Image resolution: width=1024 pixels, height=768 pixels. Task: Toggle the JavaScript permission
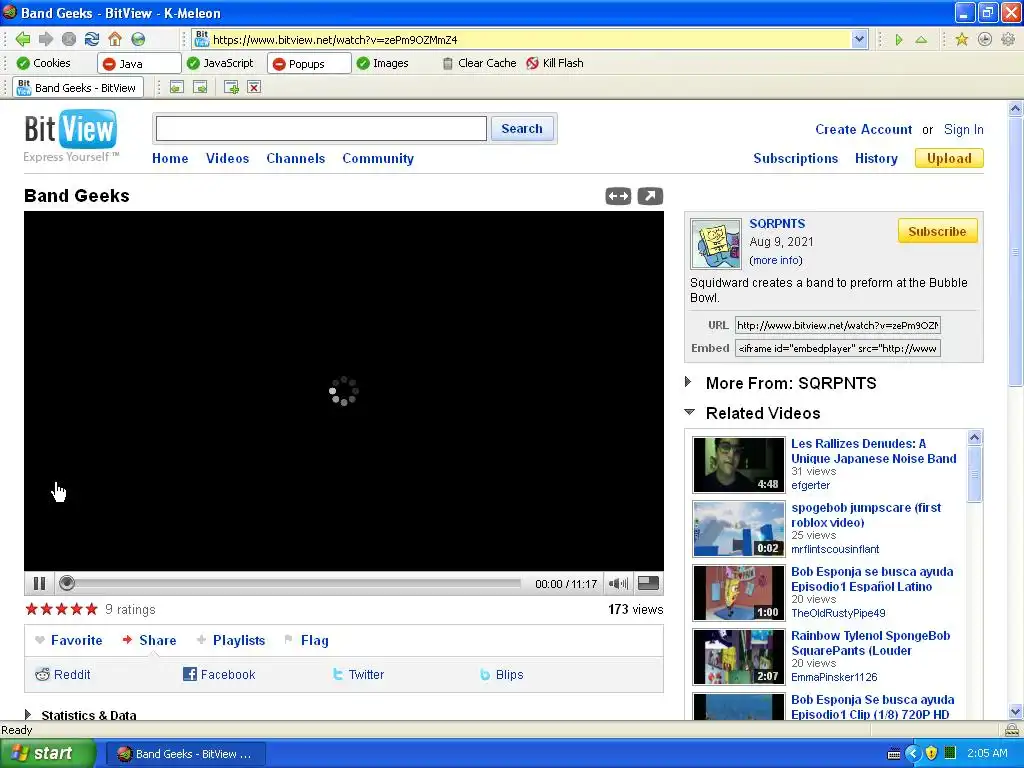tap(220, 63)
